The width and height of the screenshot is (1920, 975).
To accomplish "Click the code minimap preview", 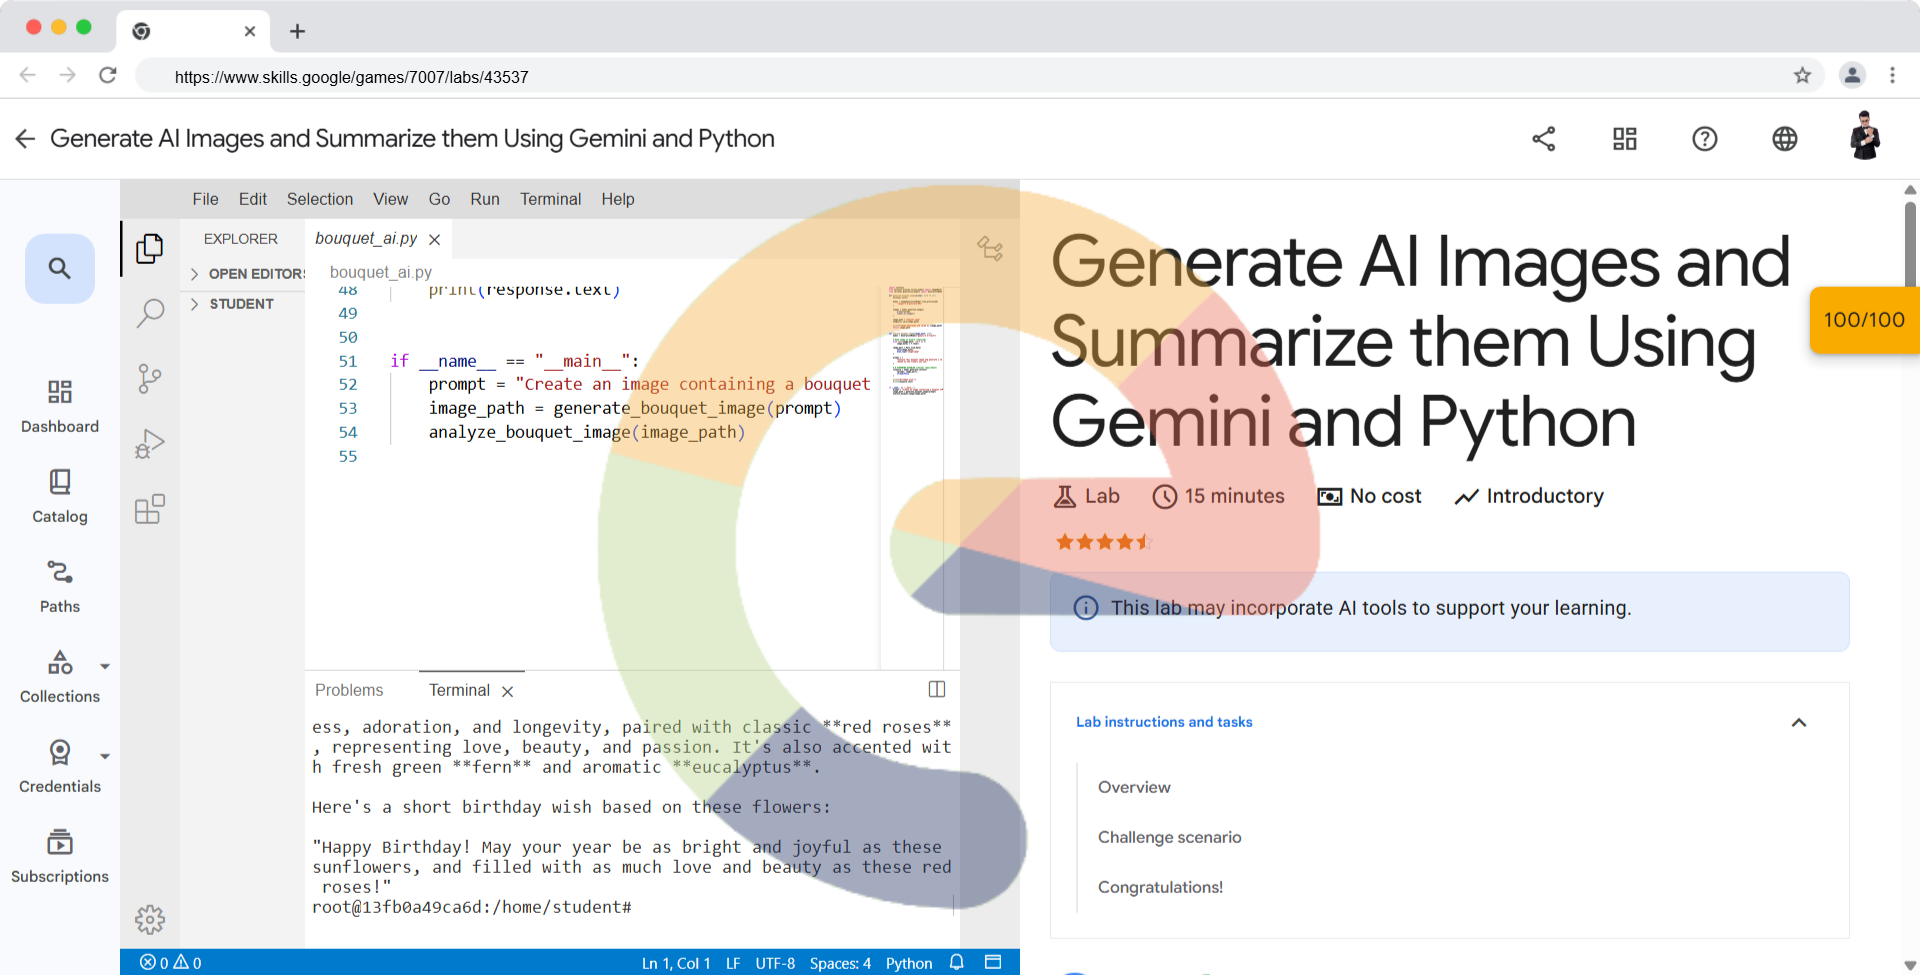I will click(x=916, y=340).
